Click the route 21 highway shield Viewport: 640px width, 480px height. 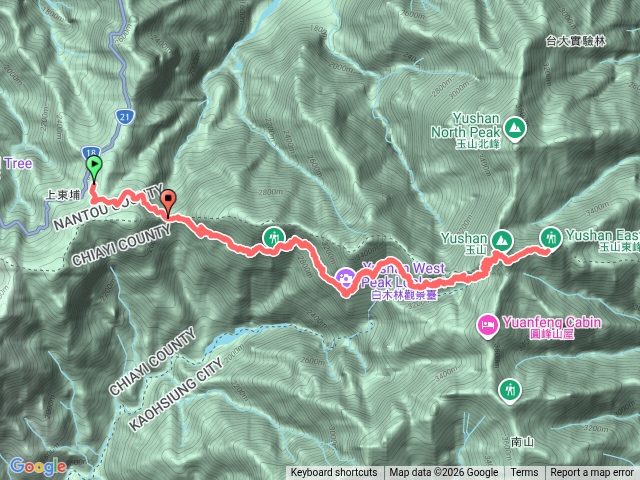point(124,117)
